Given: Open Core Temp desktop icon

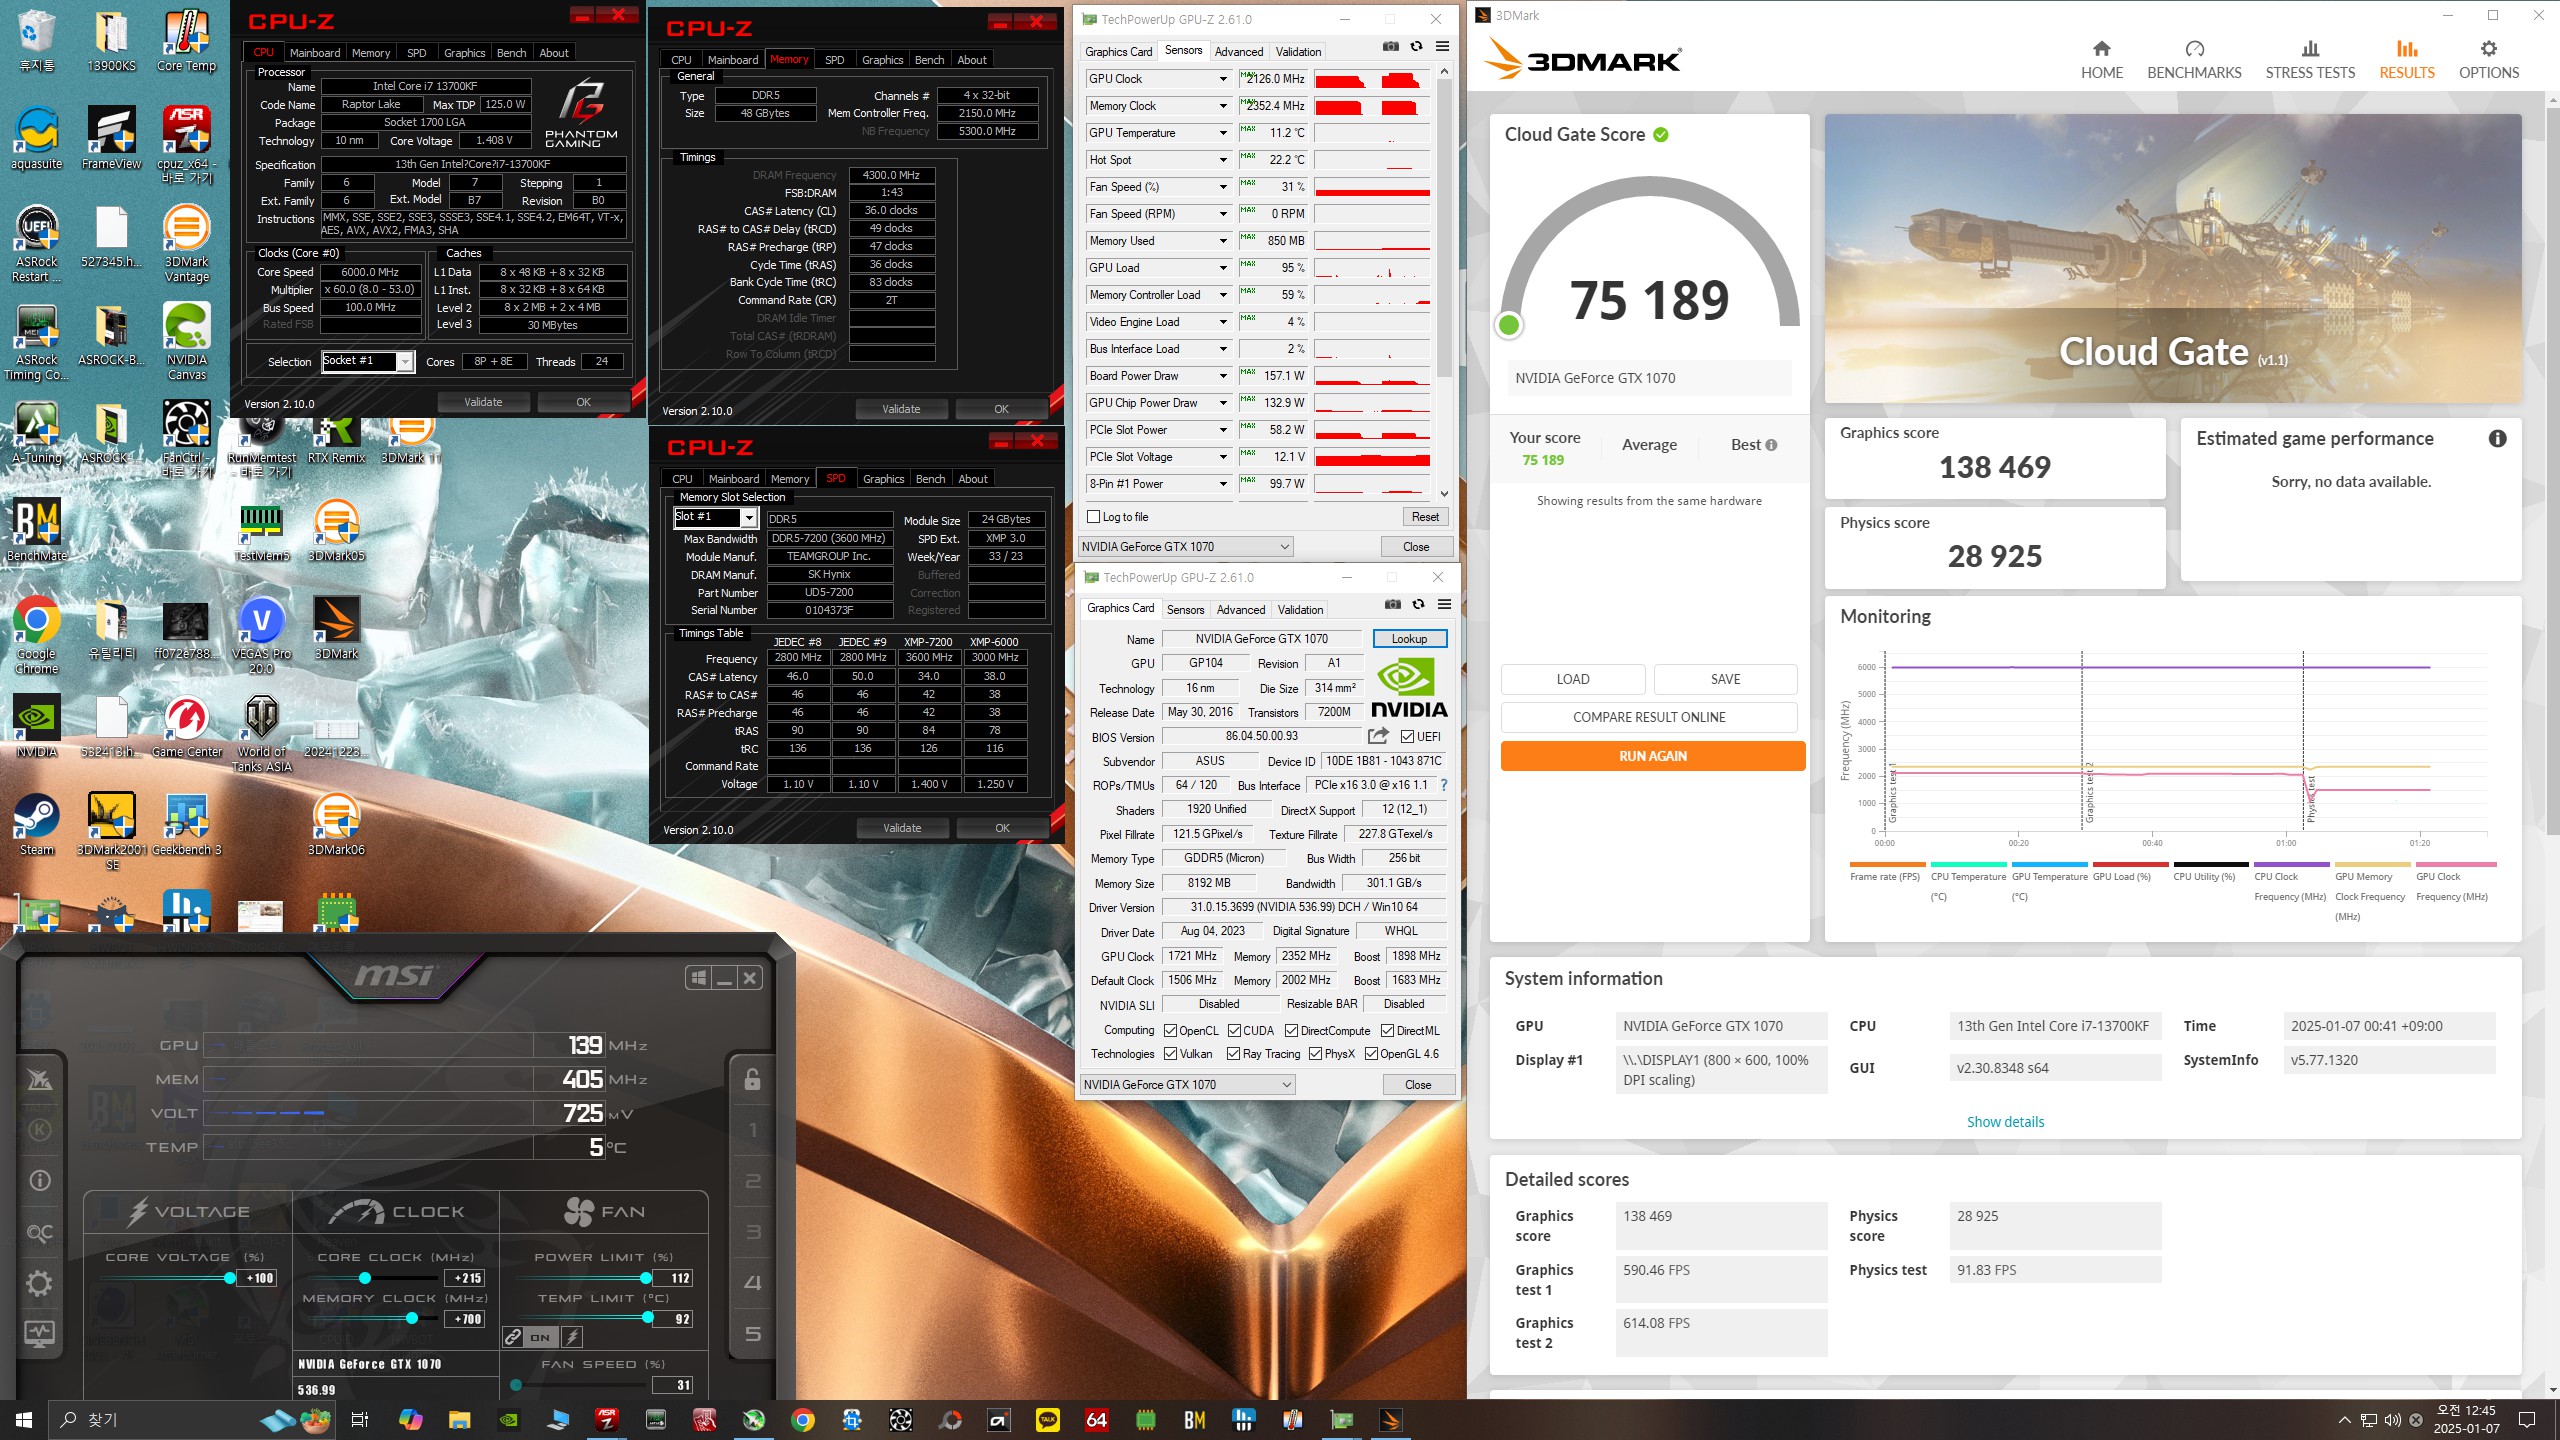Looking at the screenshot, I should [186, 42].
